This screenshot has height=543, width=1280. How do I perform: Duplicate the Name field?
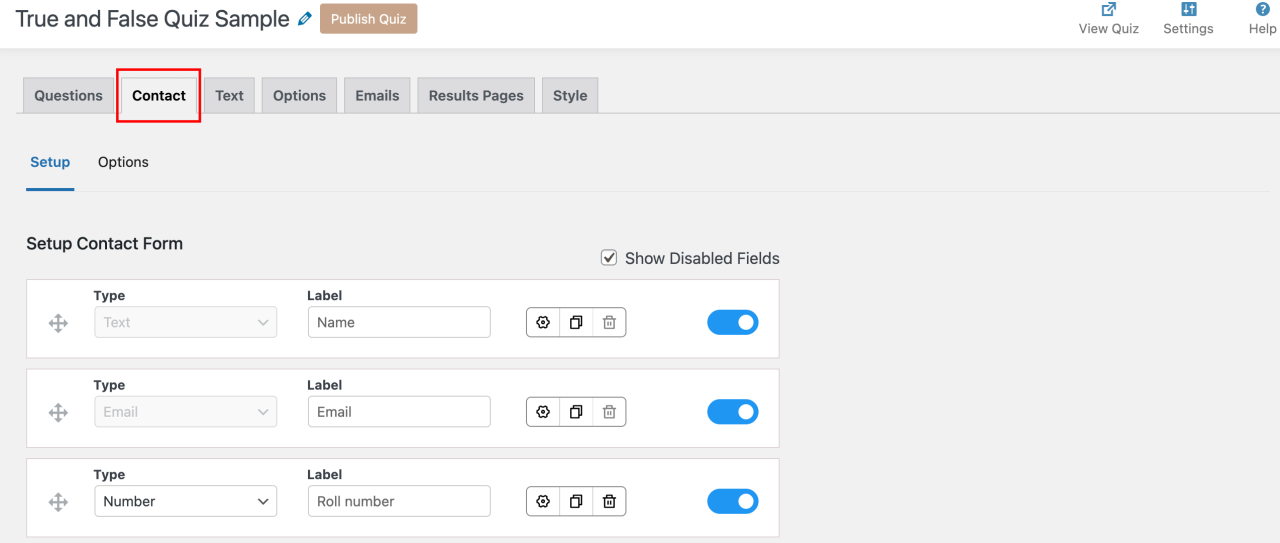click(576, 322)
